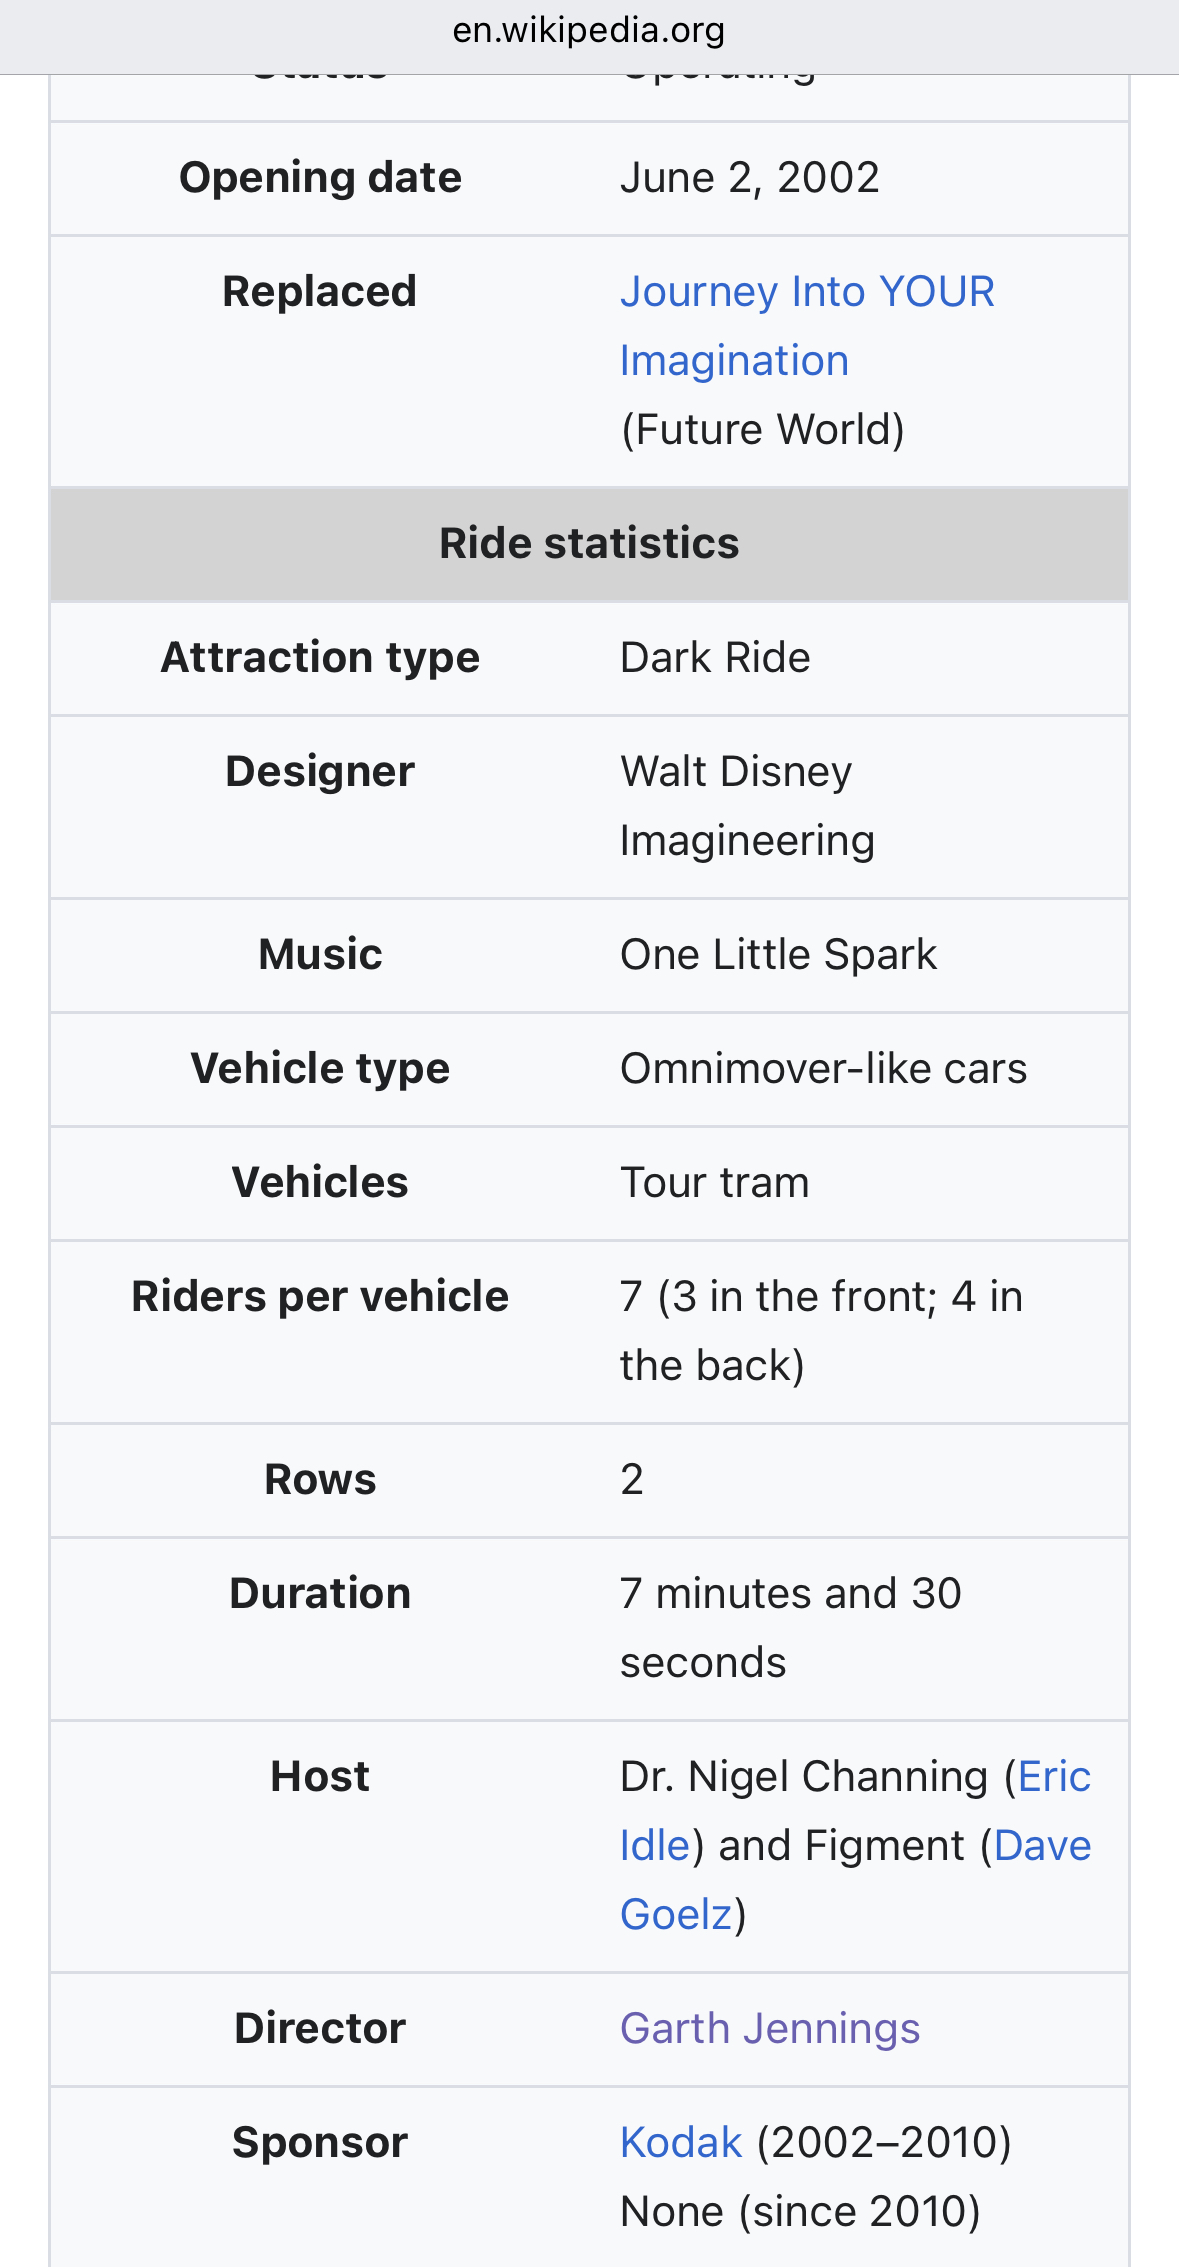Click the Sponsor row label
1179x2267 pixels.
pos(320,2143)
